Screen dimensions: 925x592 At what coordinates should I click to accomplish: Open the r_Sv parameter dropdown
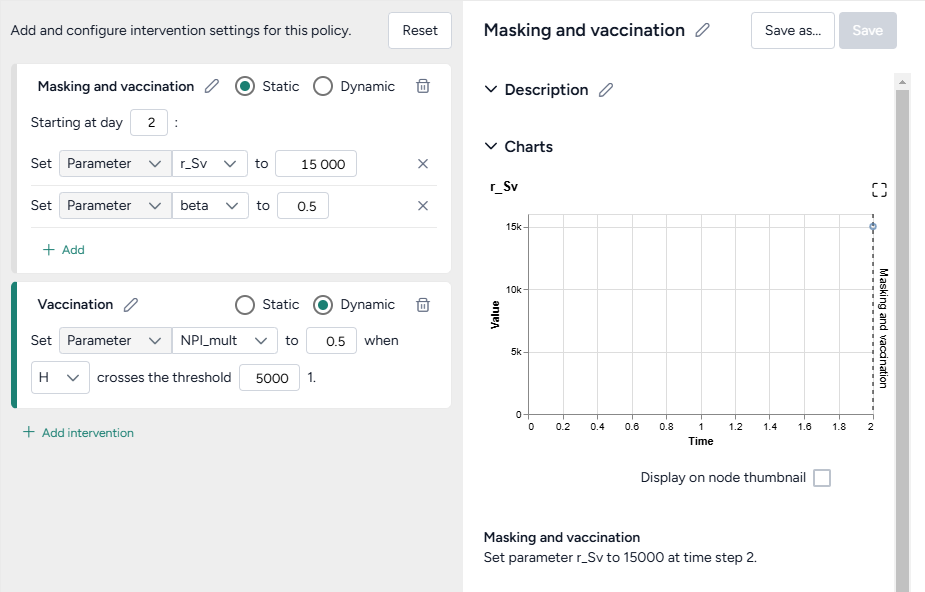point(210,164)
